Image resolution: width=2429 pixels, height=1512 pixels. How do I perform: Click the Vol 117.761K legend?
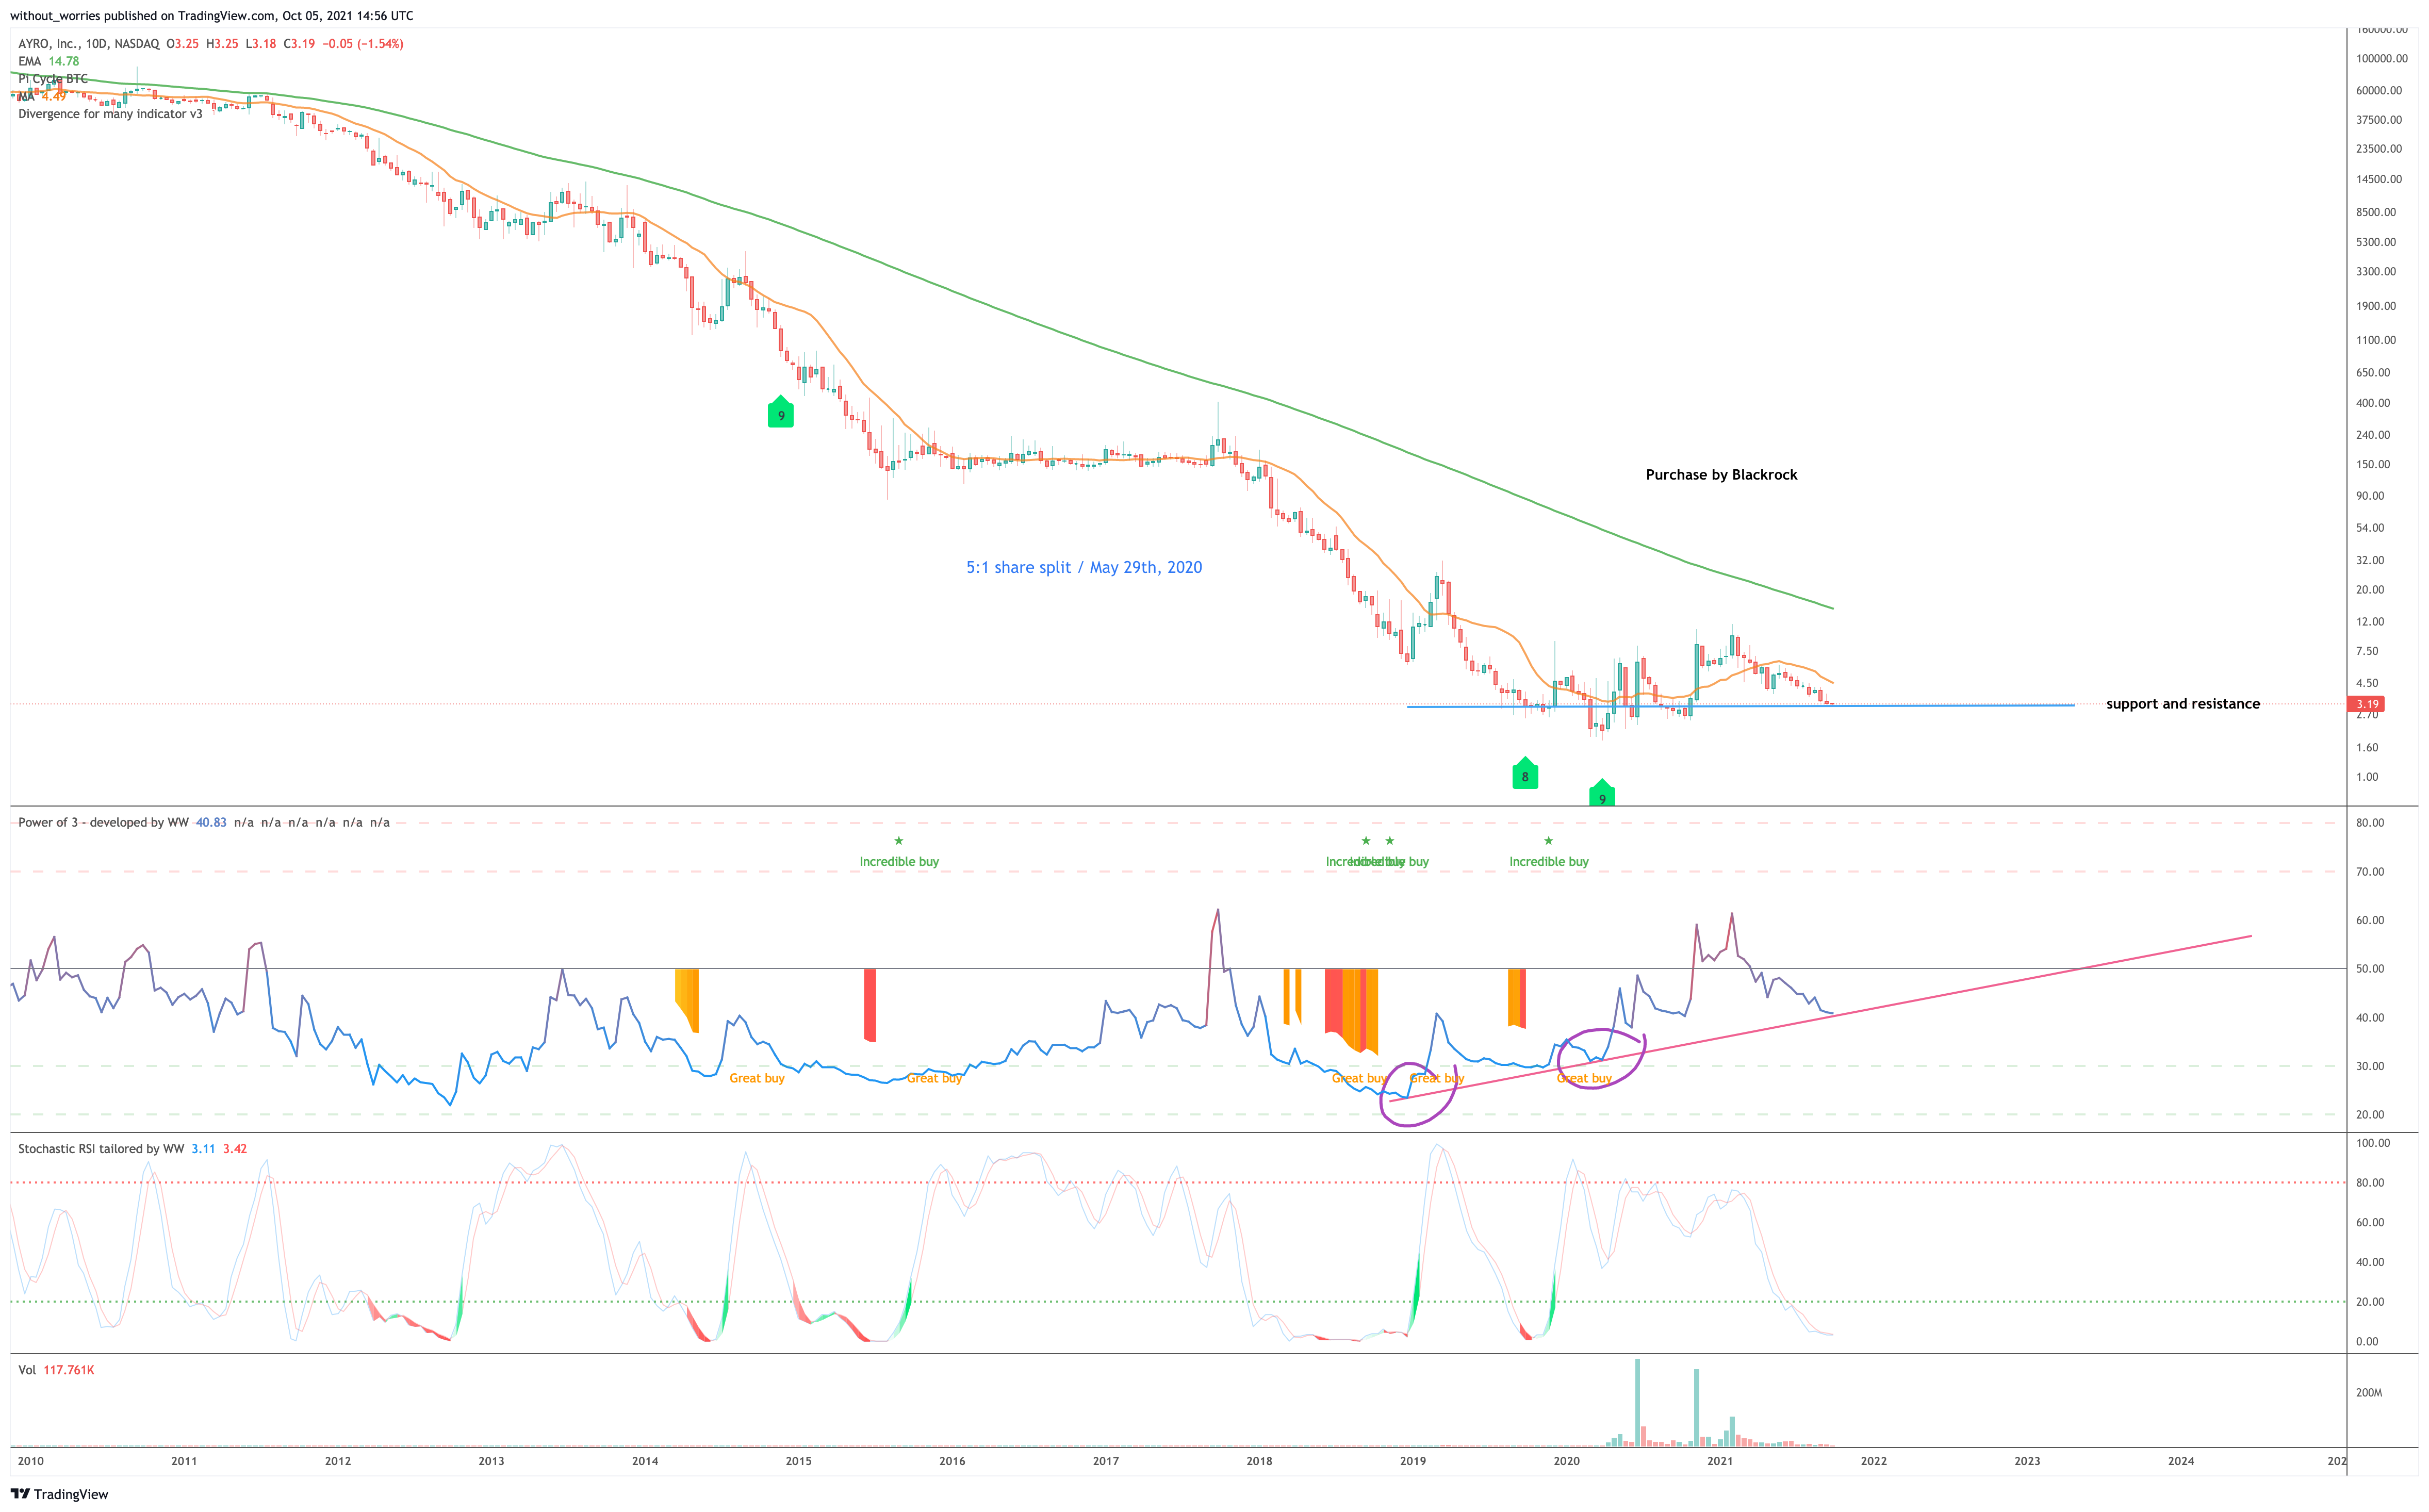(56, 1370)
